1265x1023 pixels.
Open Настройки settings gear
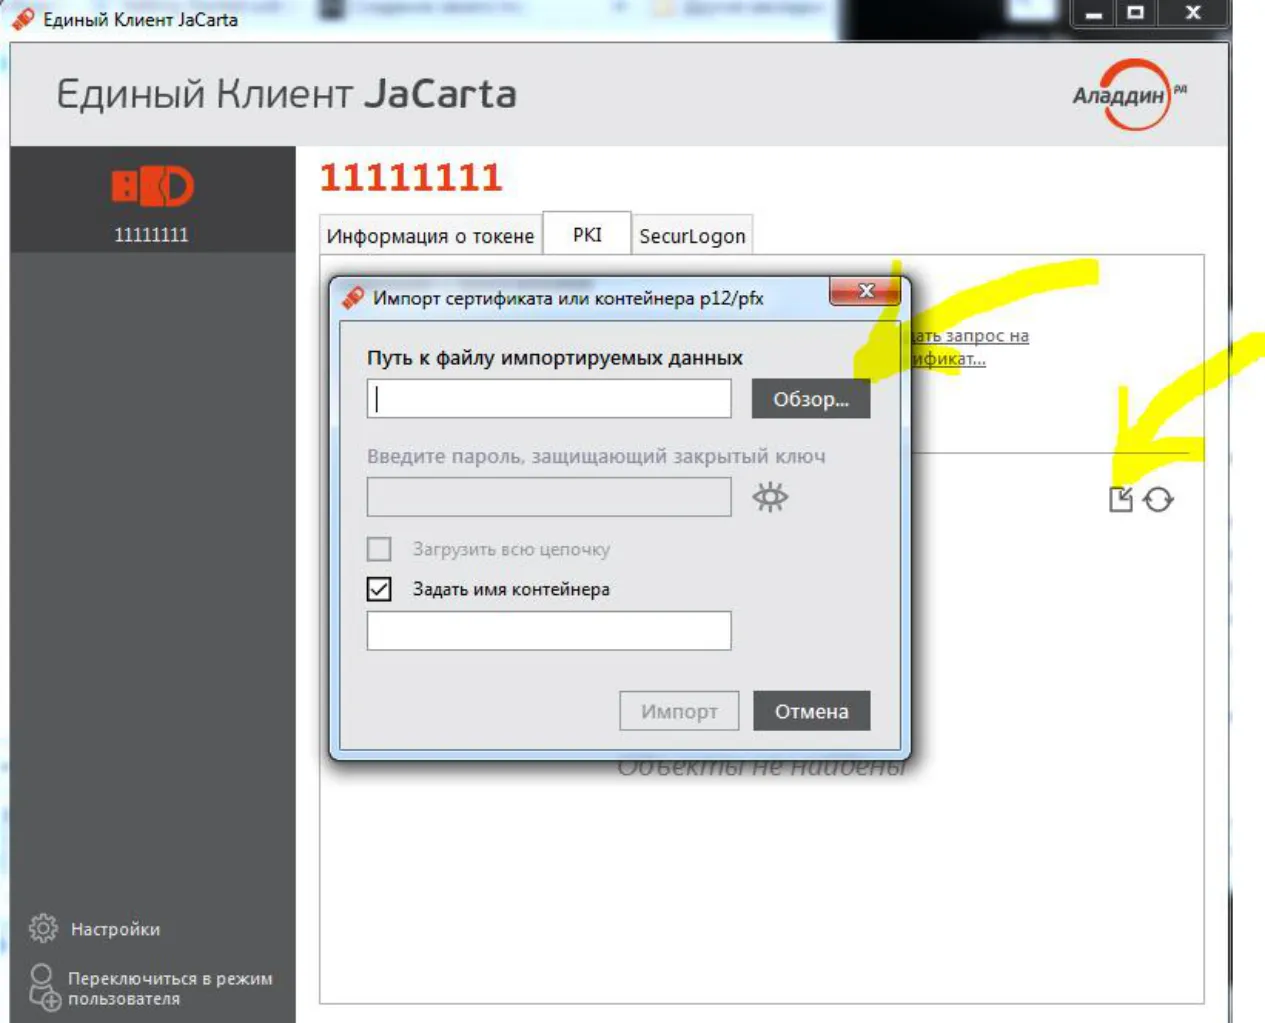coord(43,928)
